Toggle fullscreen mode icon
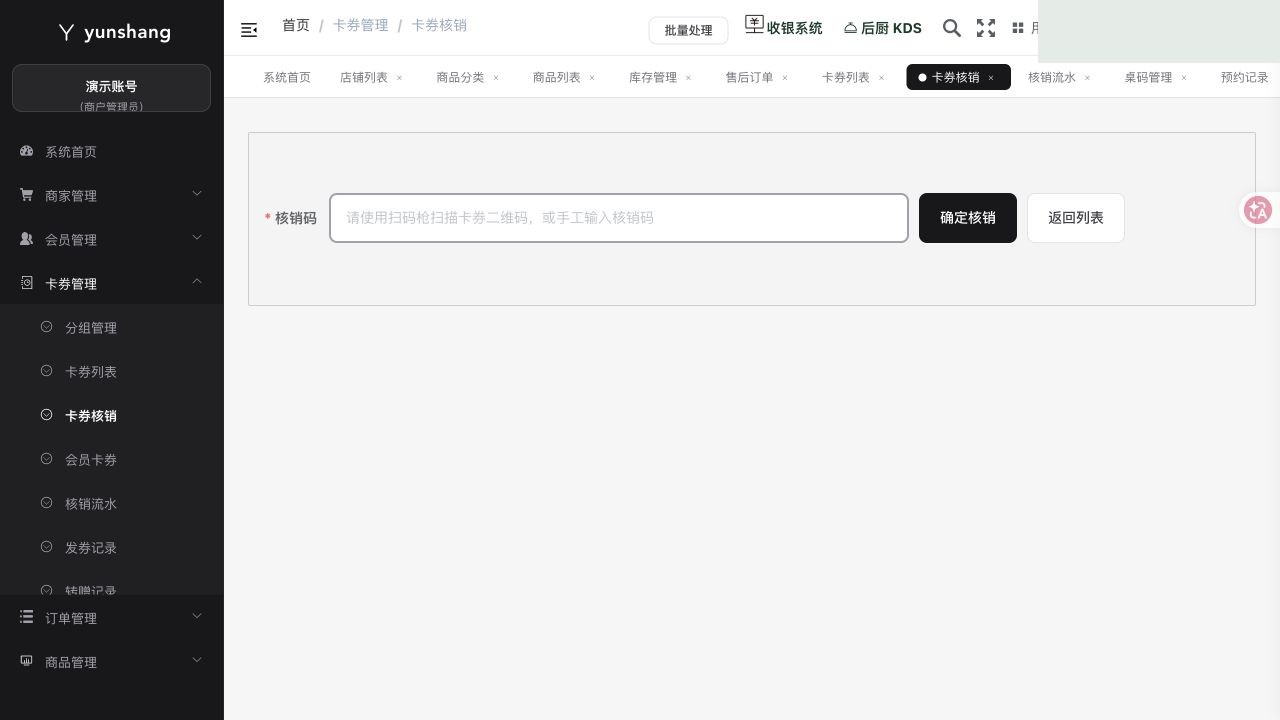 pyautogui.click(x=986, y=28)
